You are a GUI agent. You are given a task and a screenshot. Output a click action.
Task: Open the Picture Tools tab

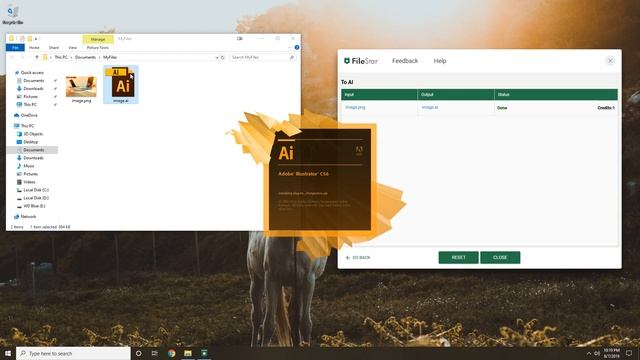point(98,48)
